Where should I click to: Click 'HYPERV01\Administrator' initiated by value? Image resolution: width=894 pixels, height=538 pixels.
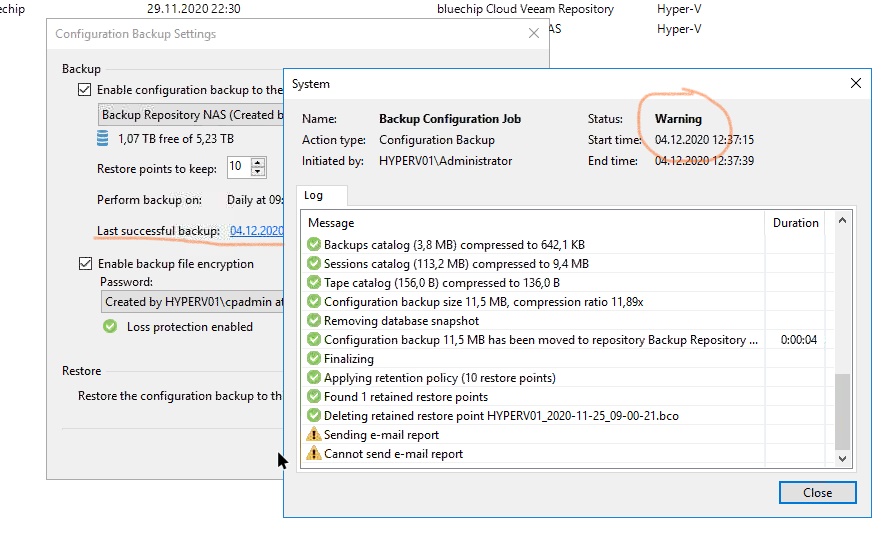point(445,161)
